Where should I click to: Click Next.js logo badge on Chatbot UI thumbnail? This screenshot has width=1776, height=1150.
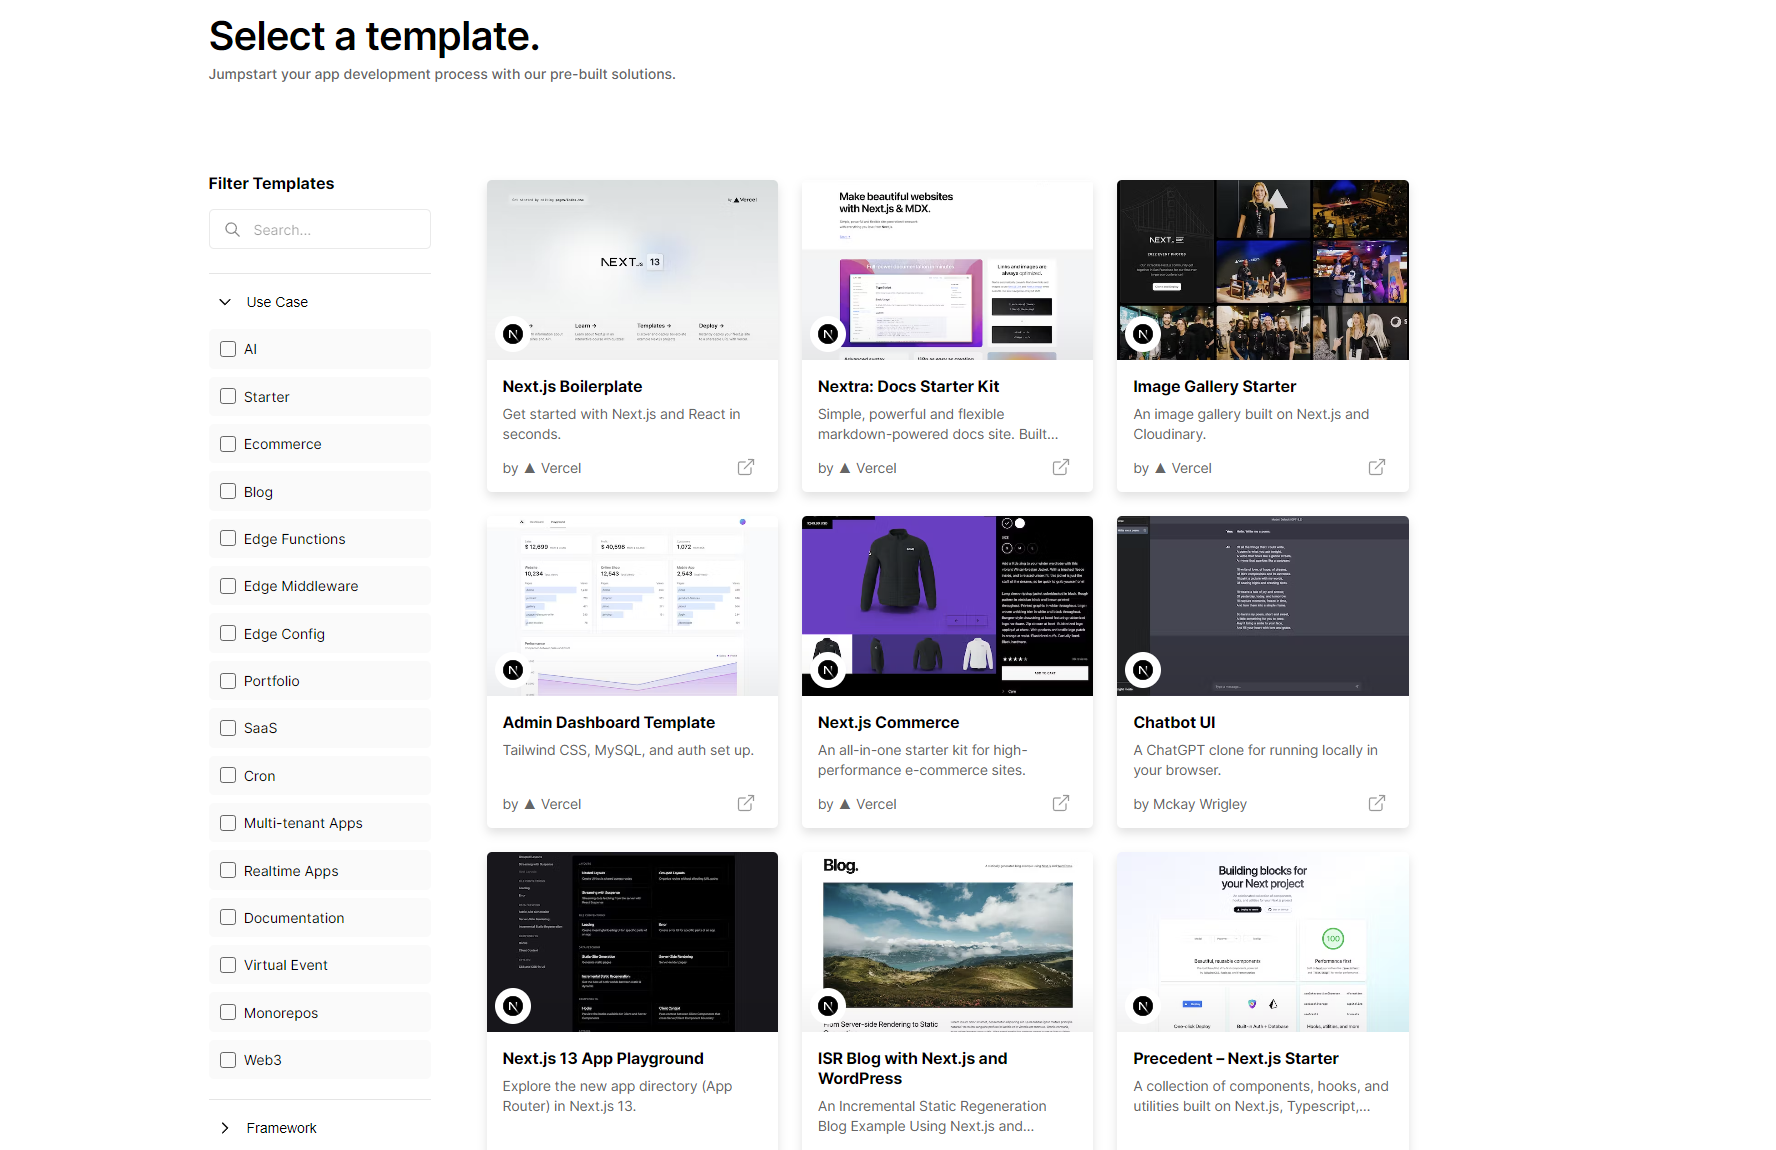click(1143, 670)
